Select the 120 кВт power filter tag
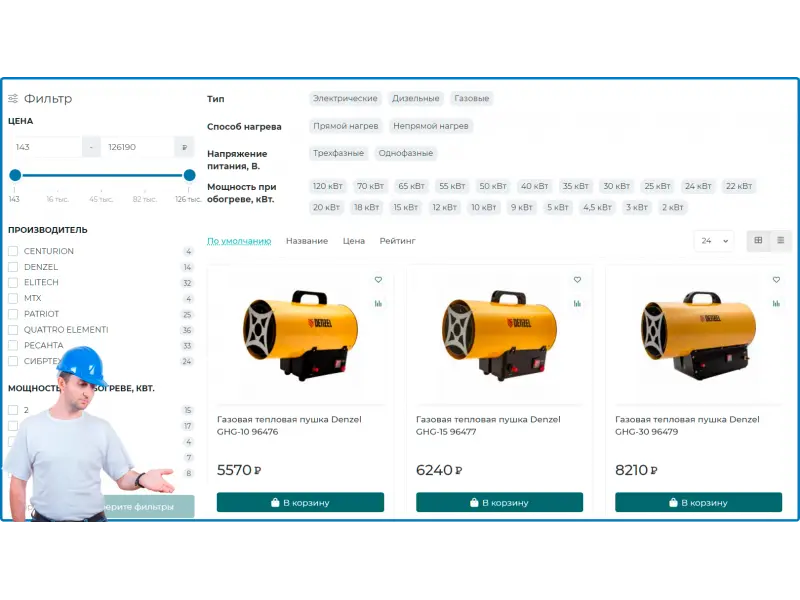The image size is (800, 600). 328,186
